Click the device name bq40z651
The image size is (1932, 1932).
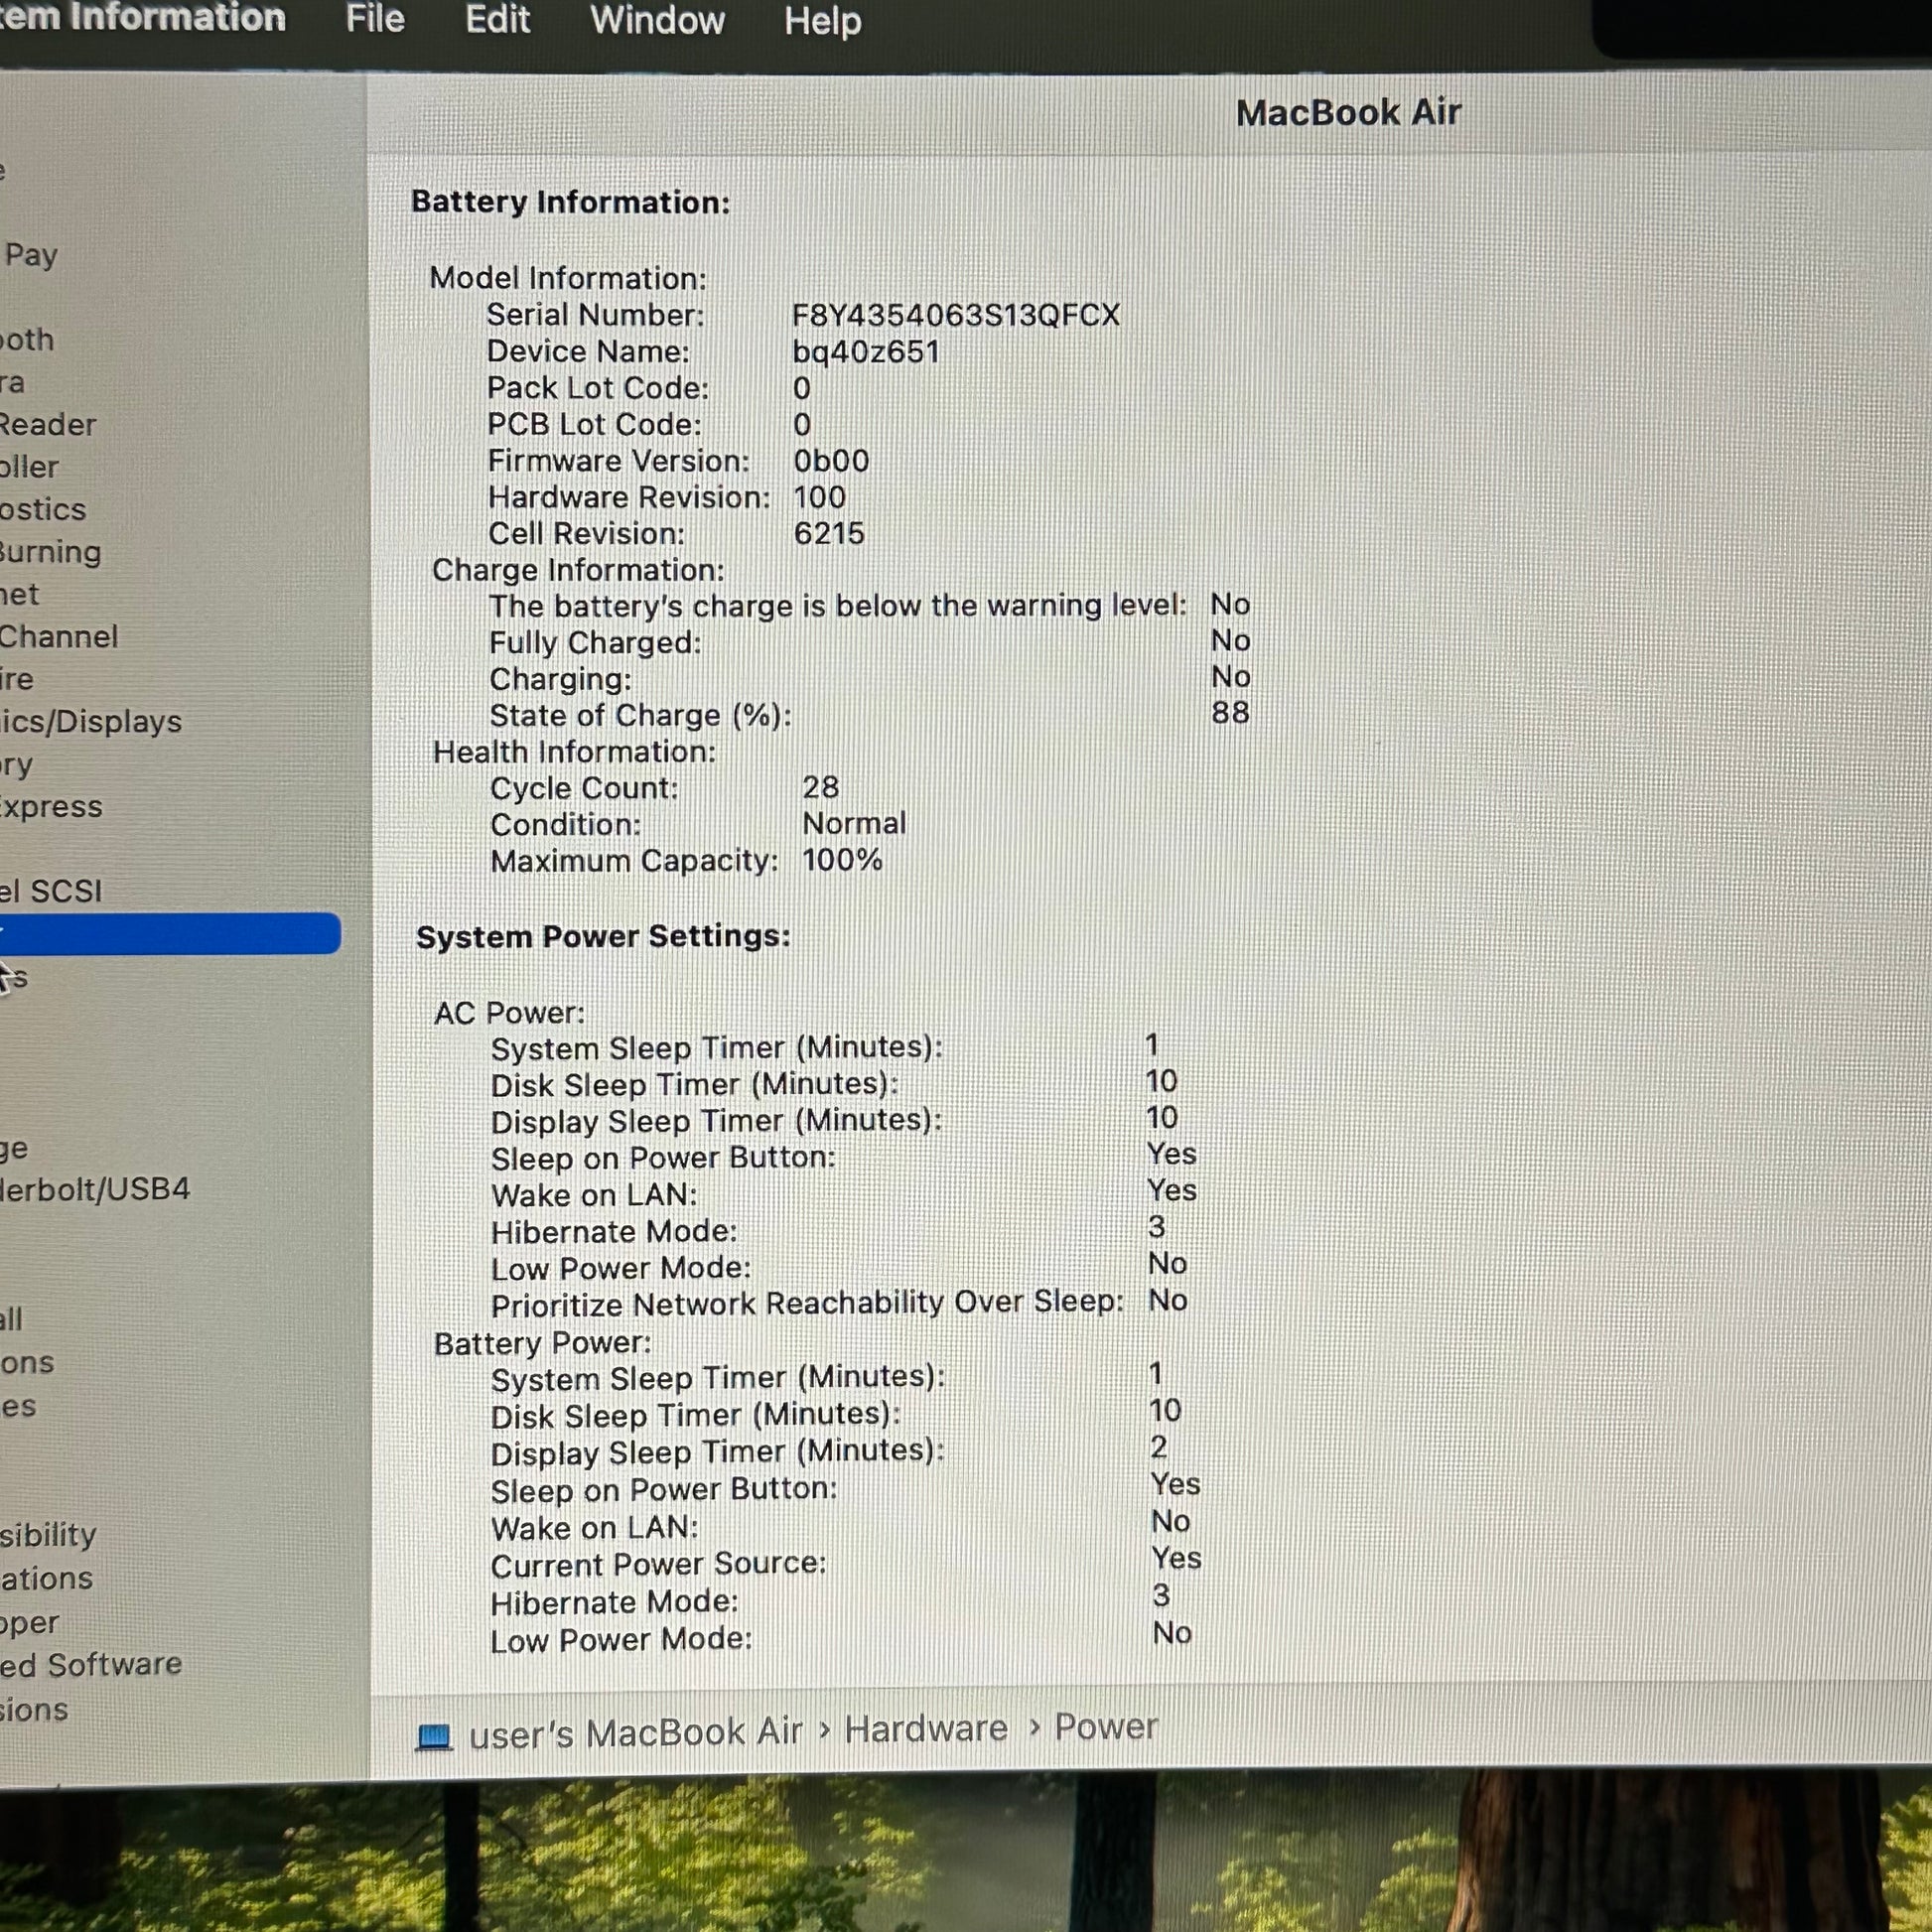(865, 352)
